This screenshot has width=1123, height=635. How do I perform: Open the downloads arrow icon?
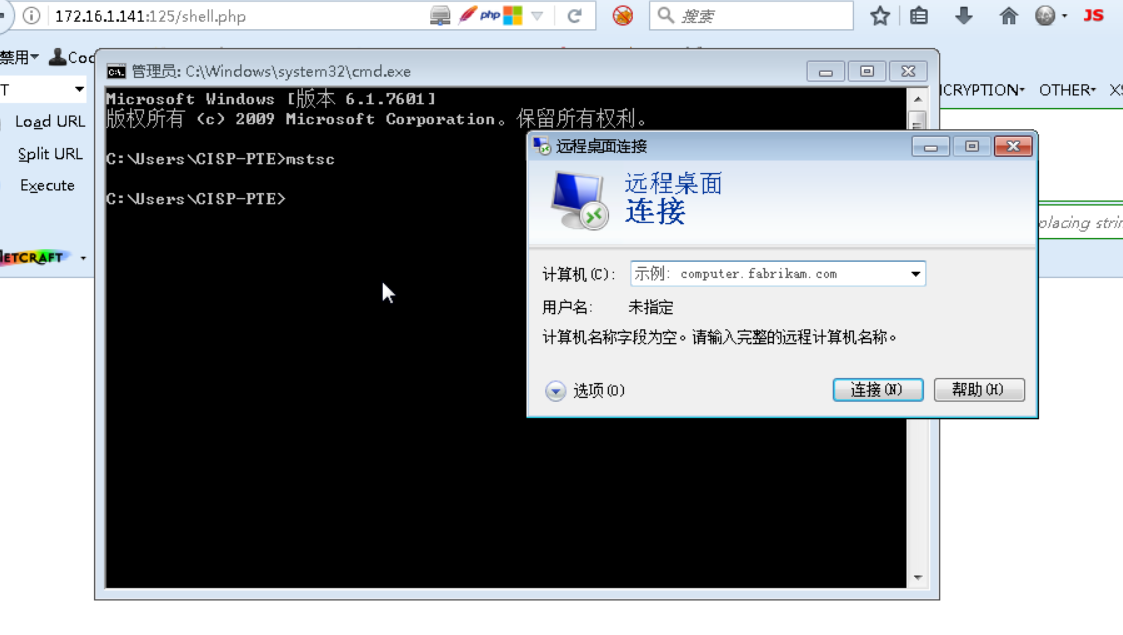click(x=964, y=16)
